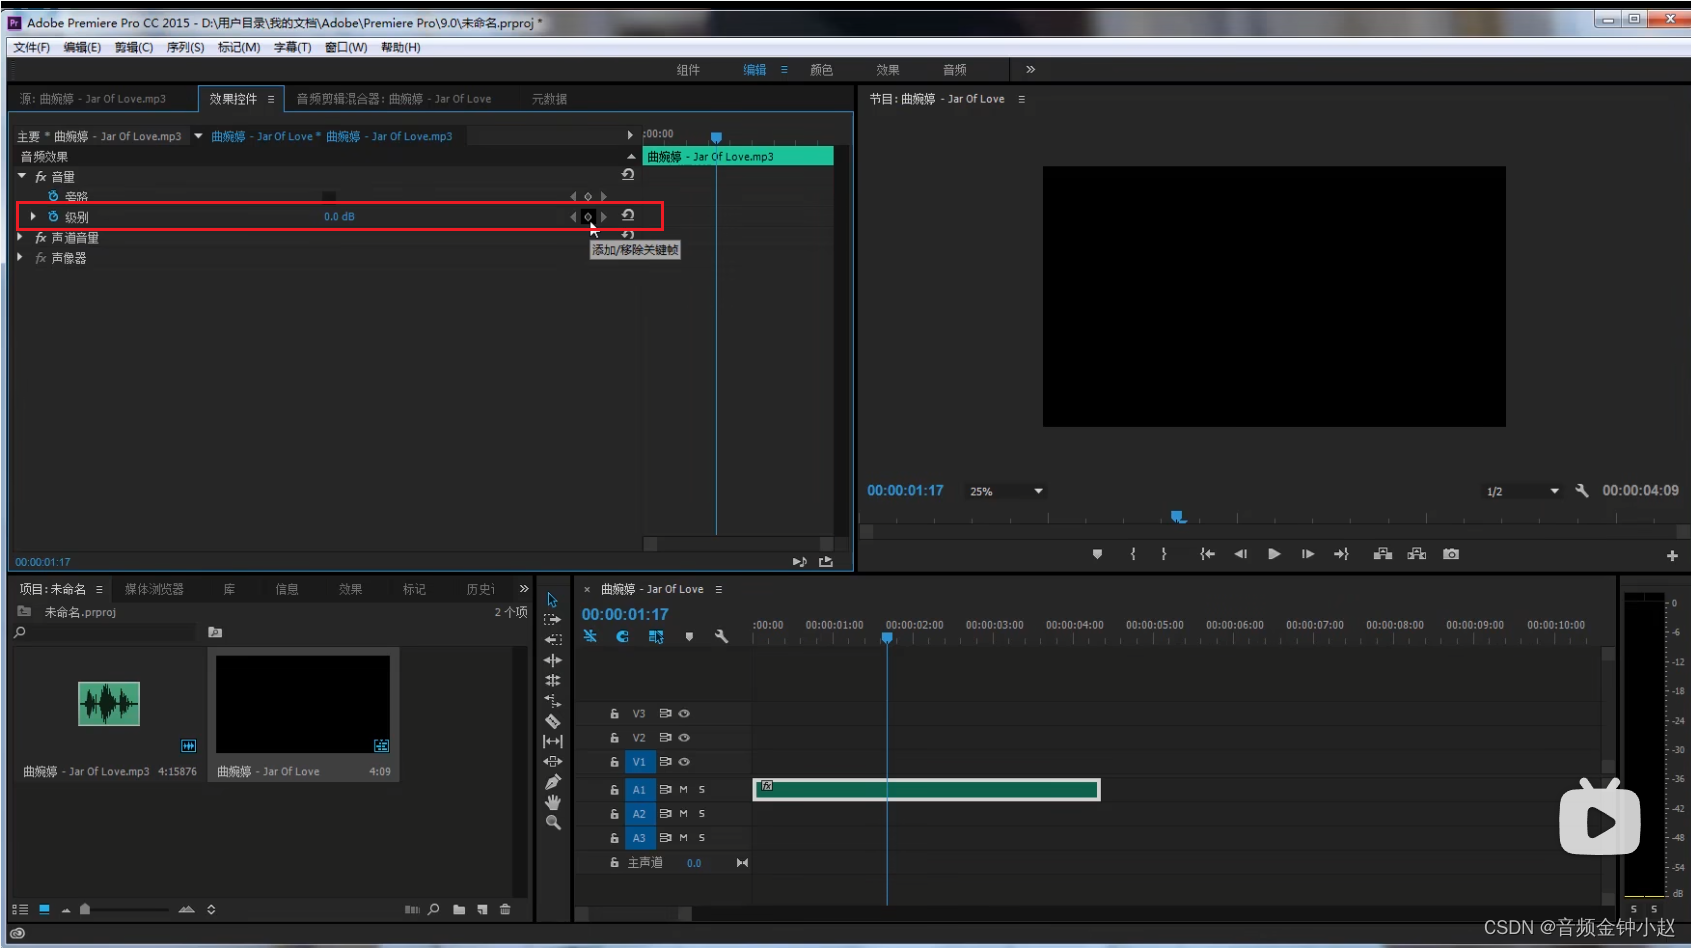Solo audio track A2
The image size is (1691, 948).
[x=702, y=814]
